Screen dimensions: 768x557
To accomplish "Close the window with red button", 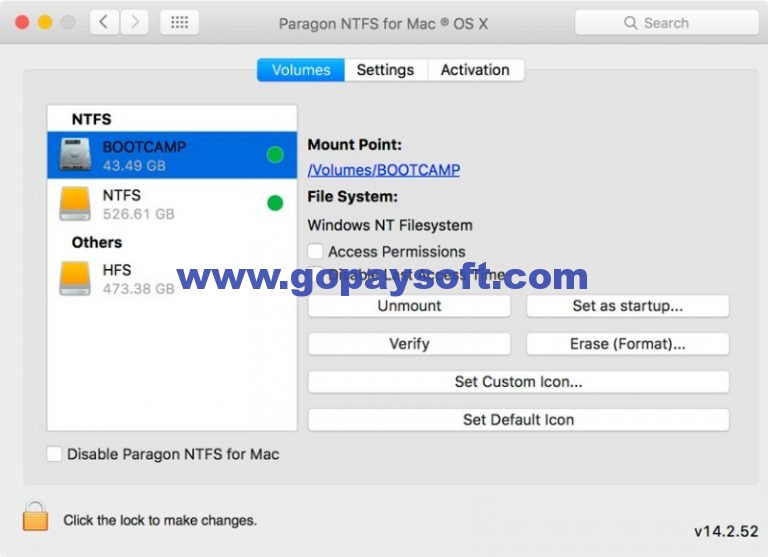I will 22,22.
